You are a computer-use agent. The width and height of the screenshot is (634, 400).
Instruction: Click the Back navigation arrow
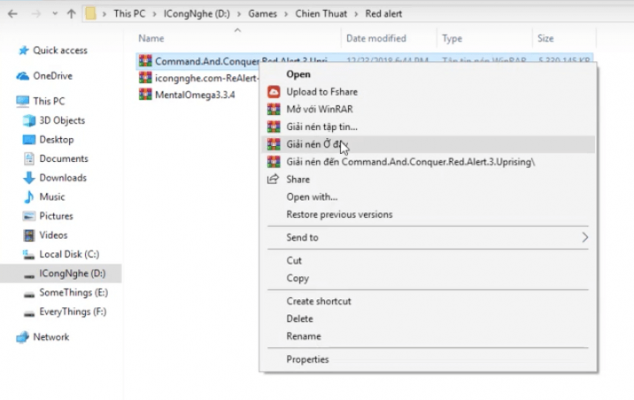[13, 14]
